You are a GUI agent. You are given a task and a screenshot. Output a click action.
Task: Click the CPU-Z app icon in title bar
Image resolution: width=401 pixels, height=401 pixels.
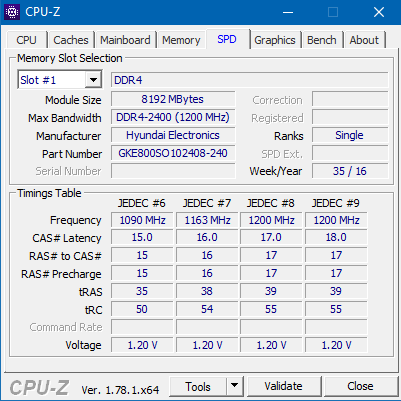coord(12,12)
